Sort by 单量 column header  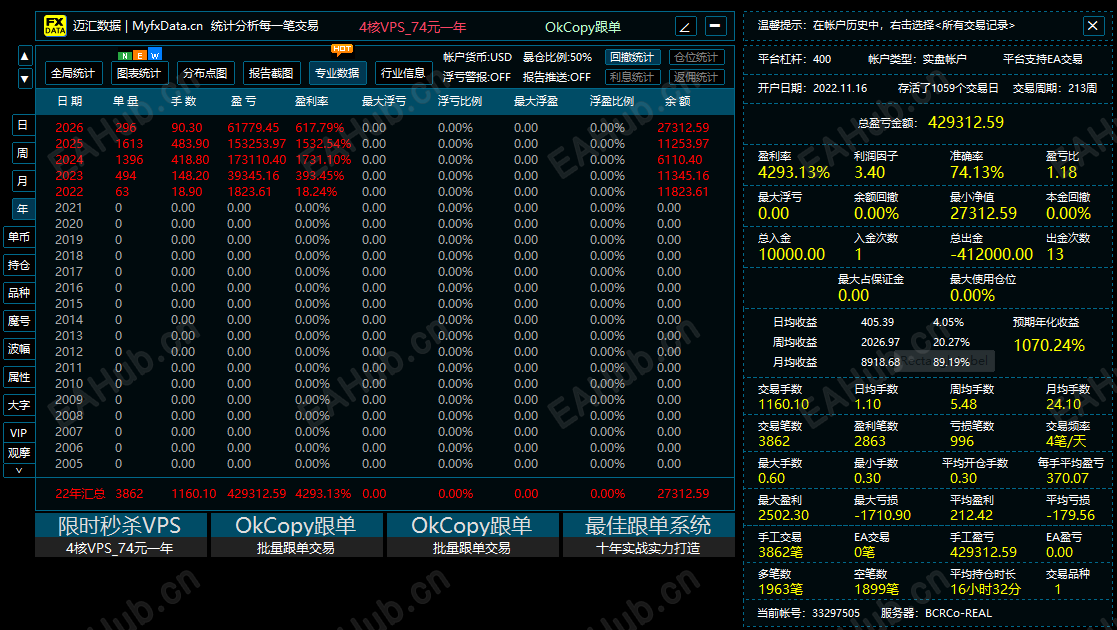tap(125, 101)
